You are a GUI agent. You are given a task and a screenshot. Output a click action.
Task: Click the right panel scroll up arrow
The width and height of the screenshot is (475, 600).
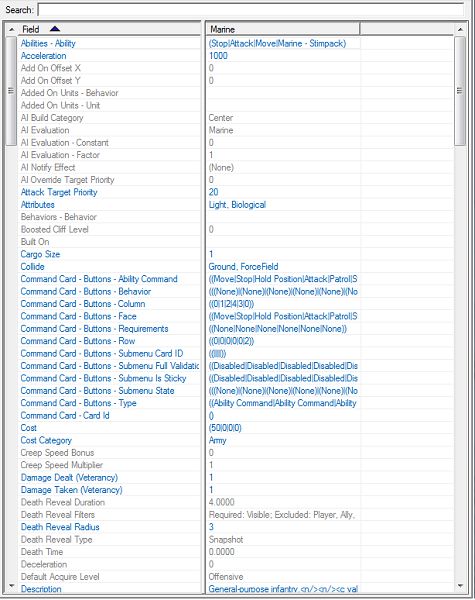point(460,29)
